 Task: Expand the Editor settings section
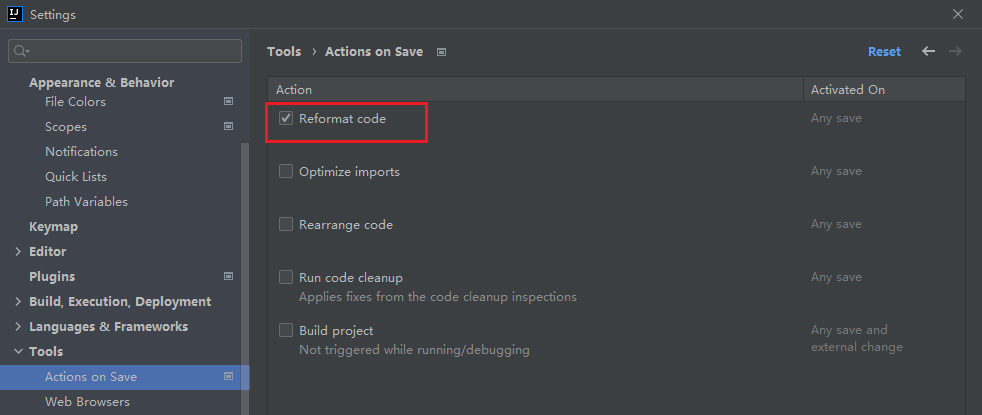pyautogui.click(x=18, y=252)
